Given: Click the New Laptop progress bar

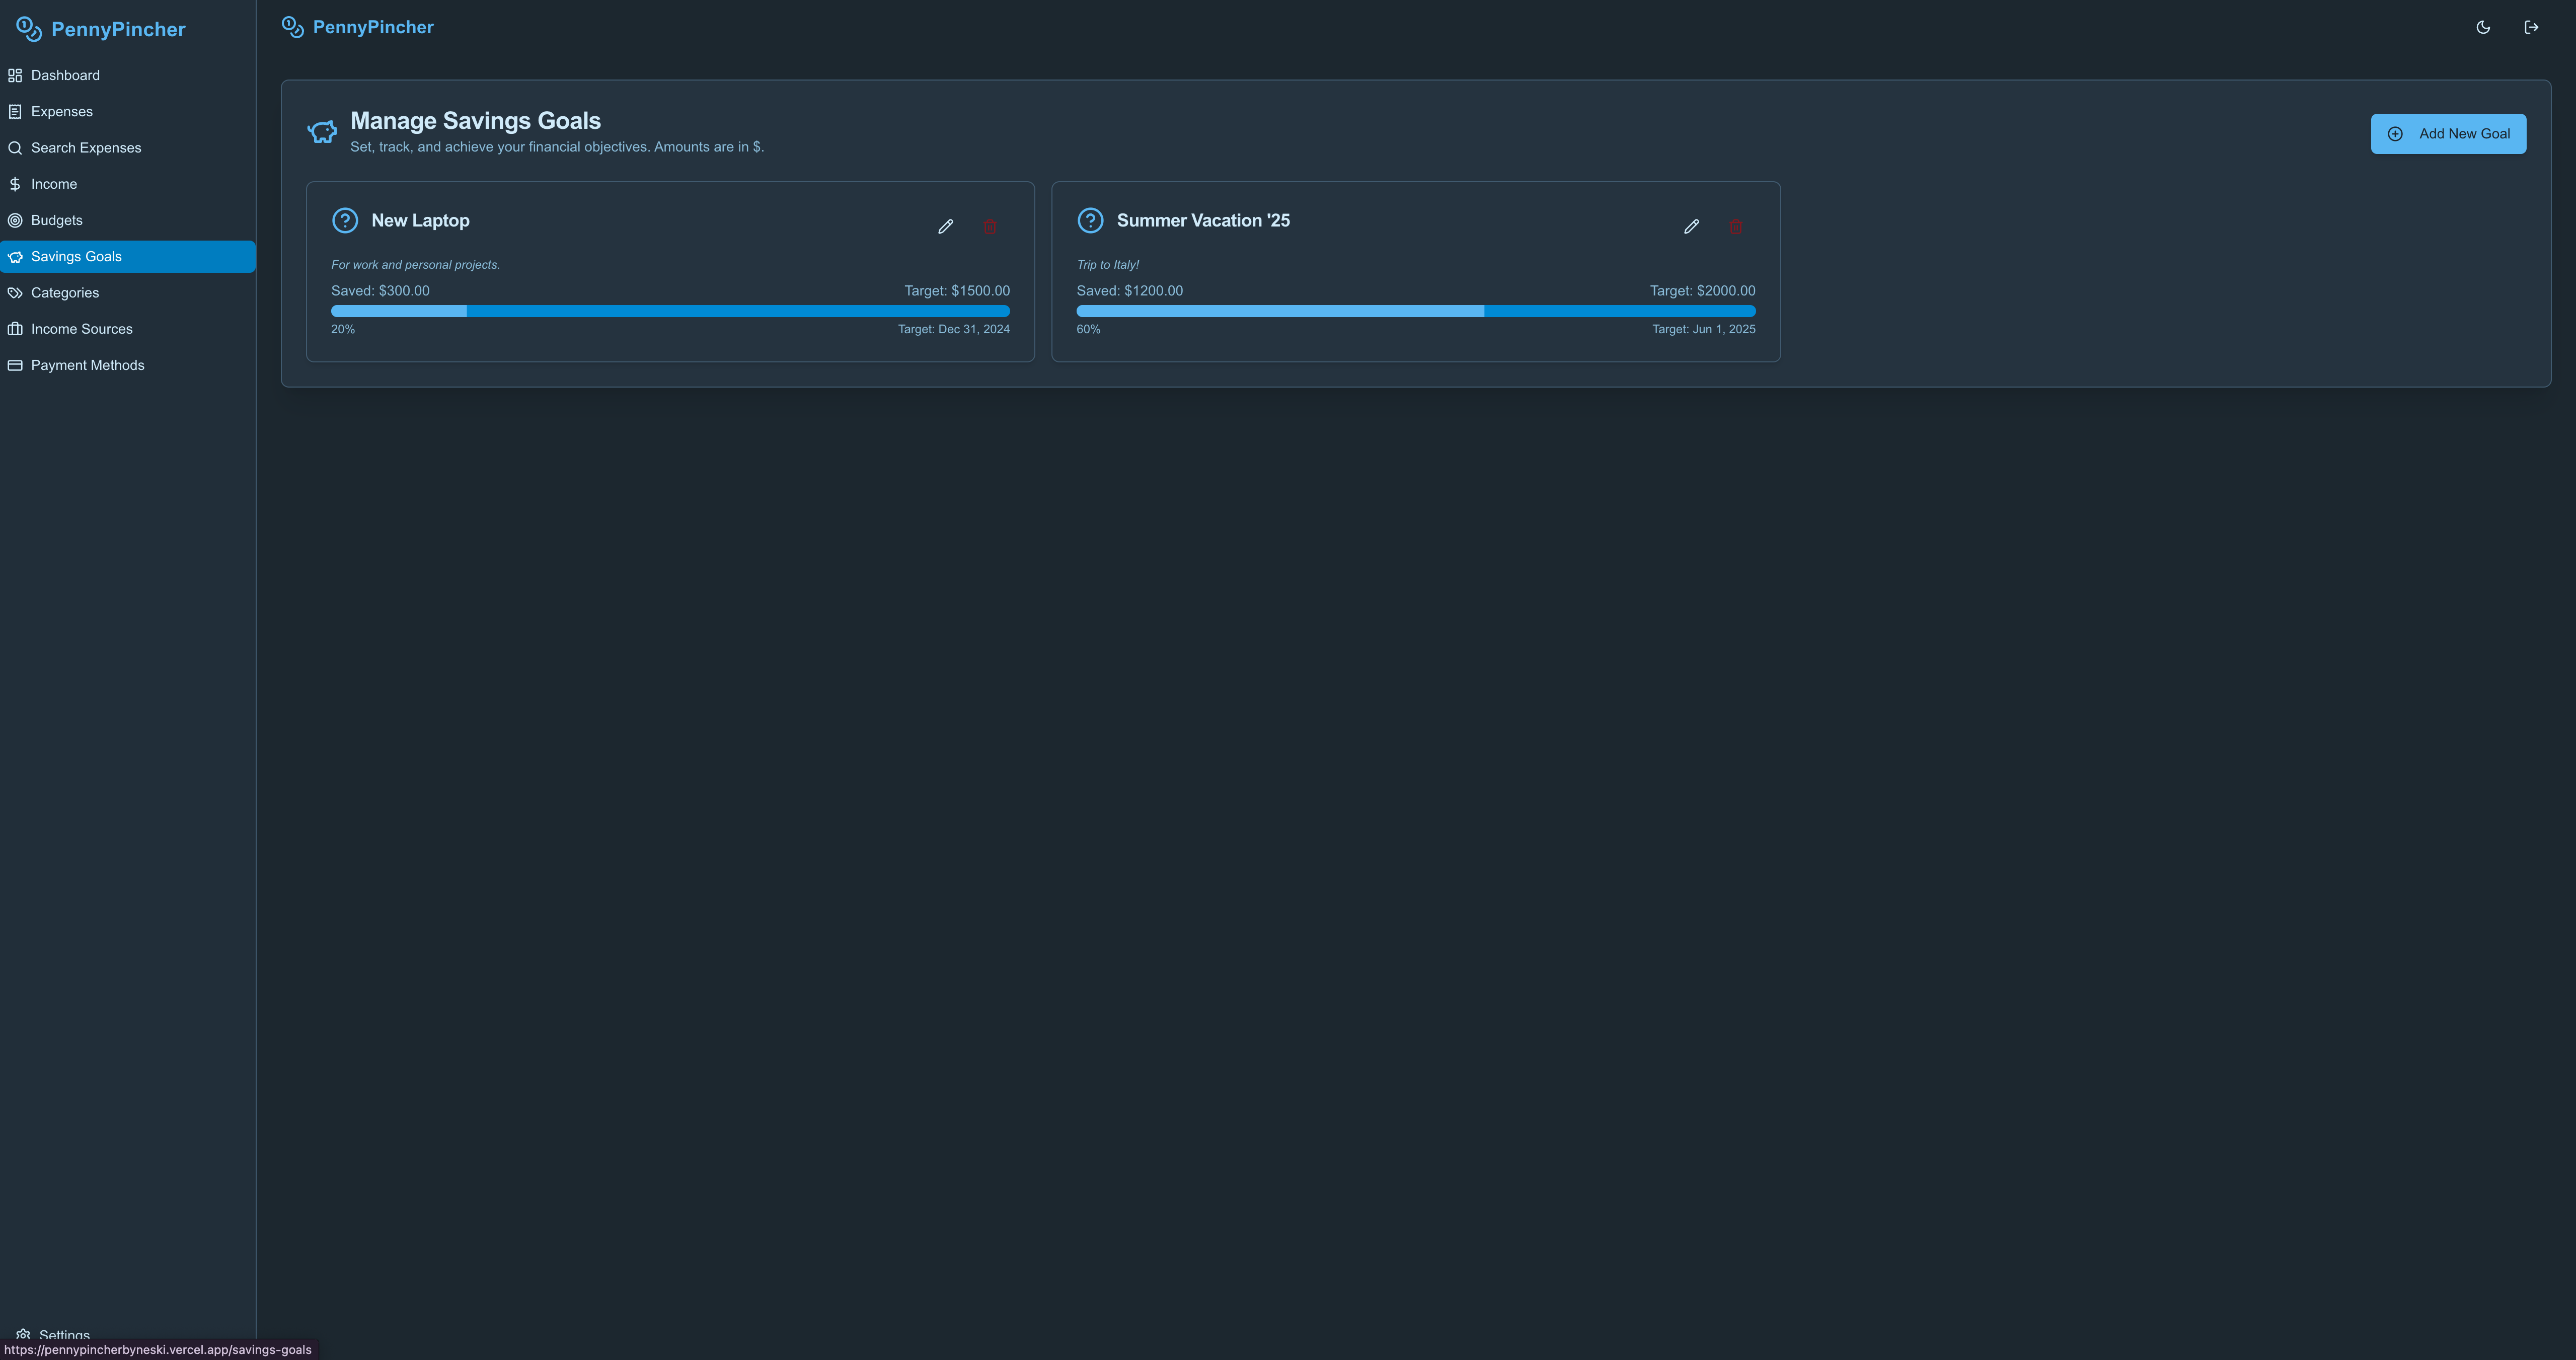Looking at the screenshot, I should (670, 311).
